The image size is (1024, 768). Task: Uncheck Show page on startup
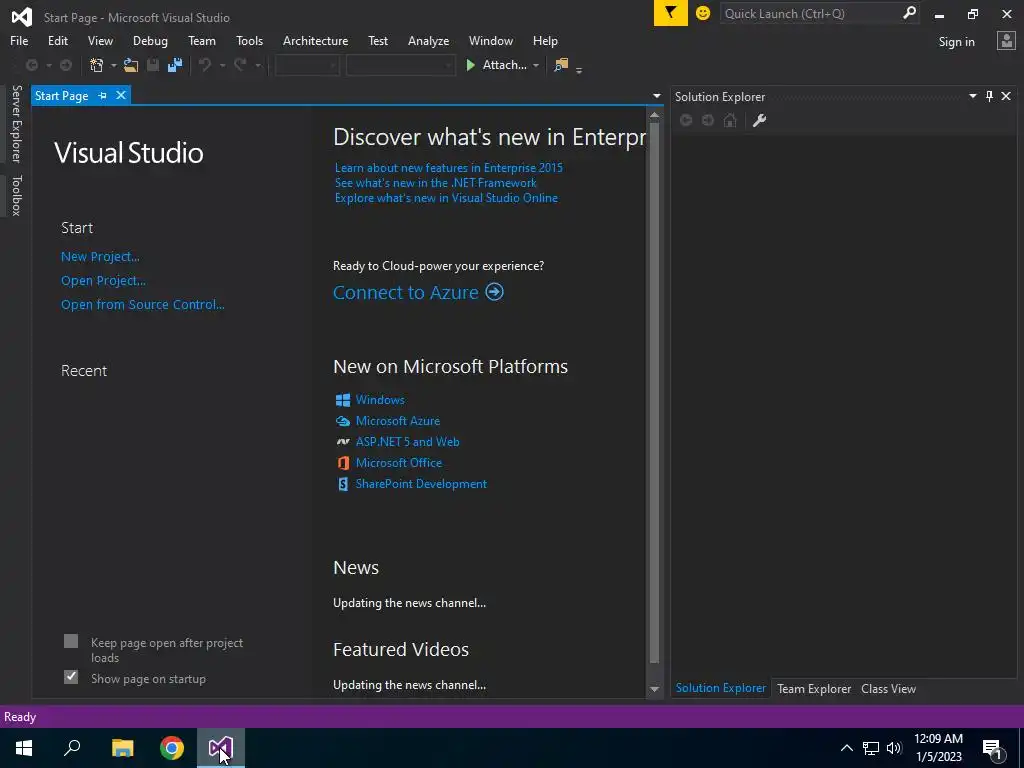71,677
